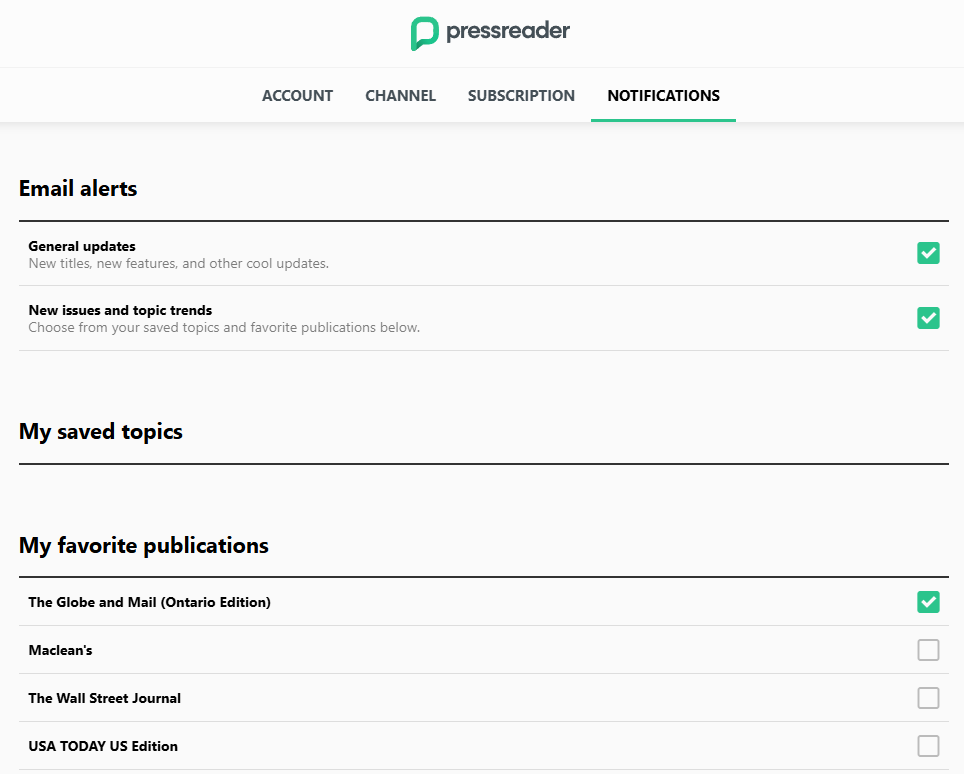The image size is (964, 774).
Task: Click the pressreader wordmark text
Action: 508,31
